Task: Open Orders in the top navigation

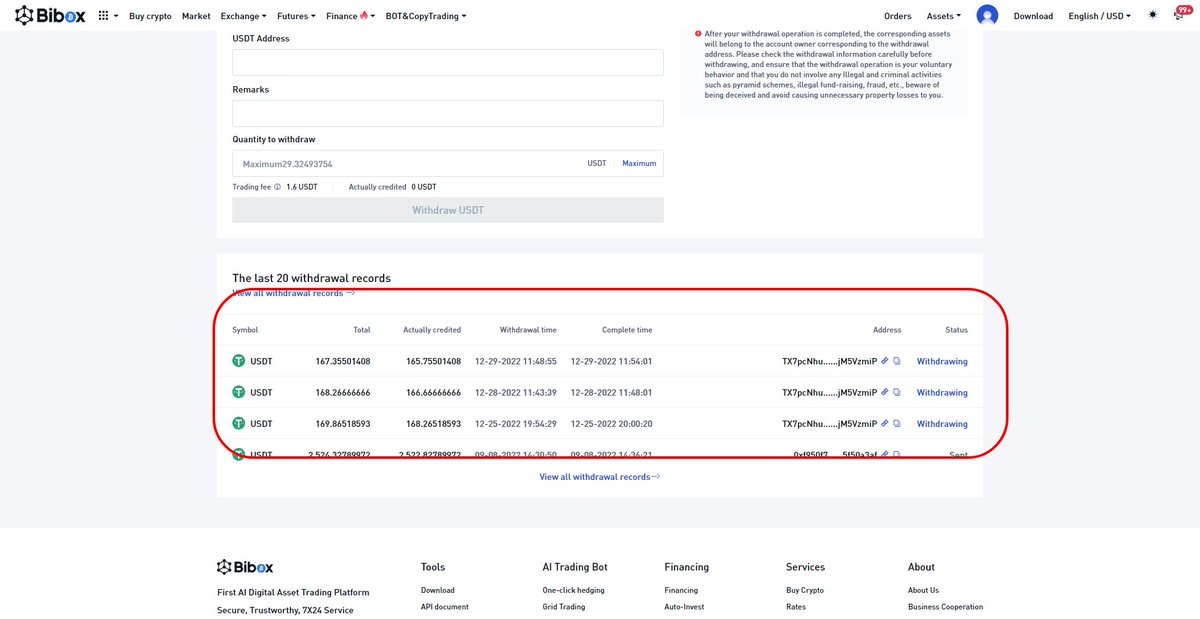Action: (x=898, y=16)
